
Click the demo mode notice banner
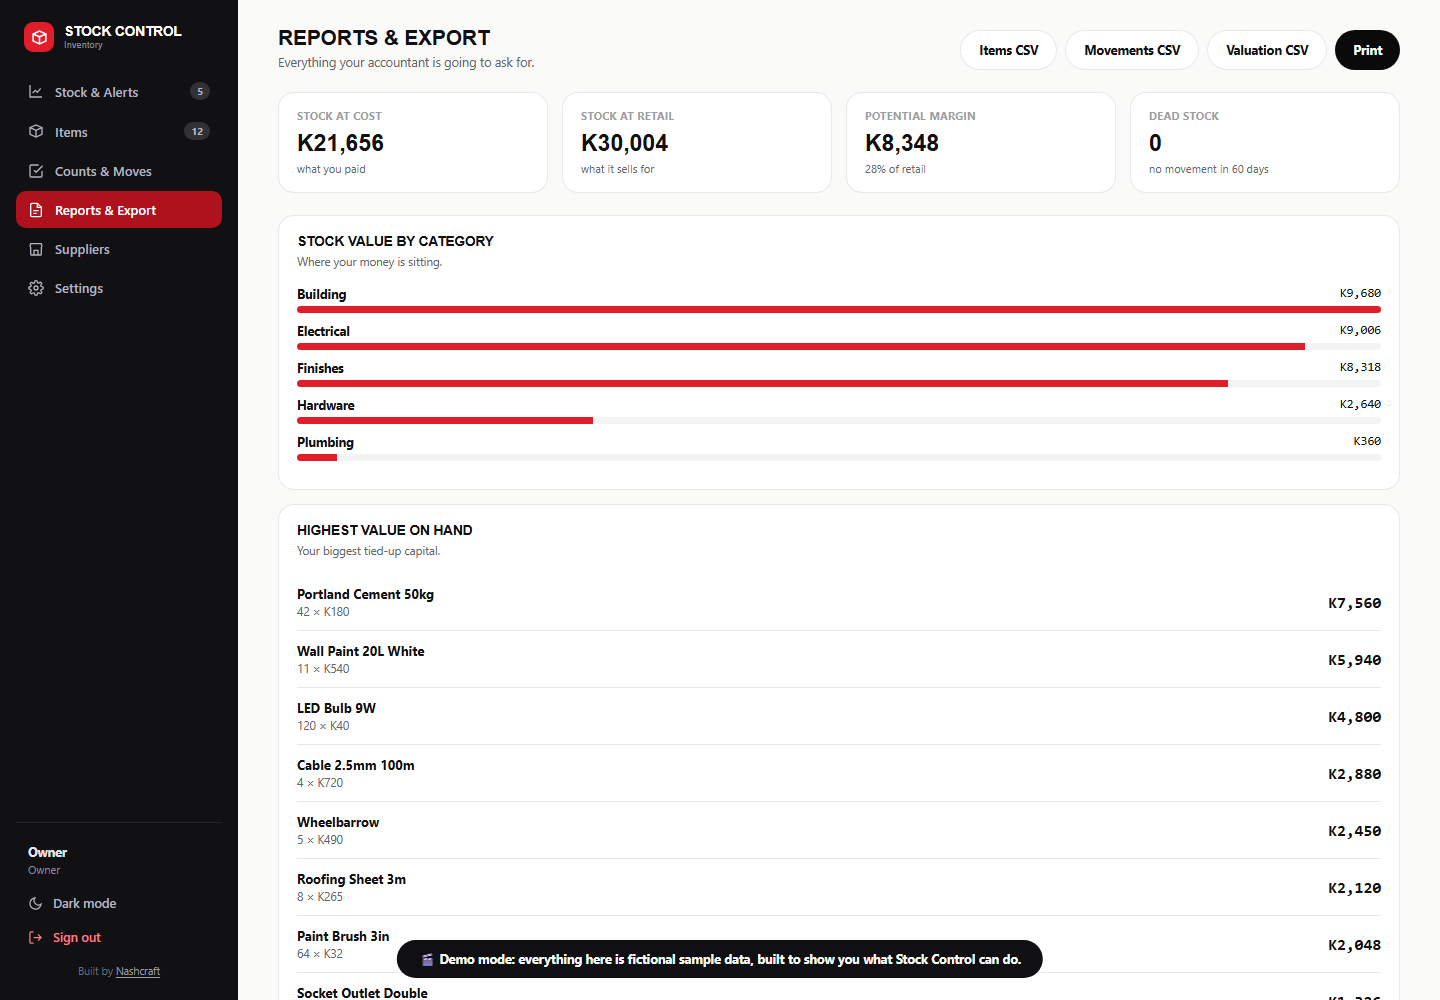pos(720,959)
